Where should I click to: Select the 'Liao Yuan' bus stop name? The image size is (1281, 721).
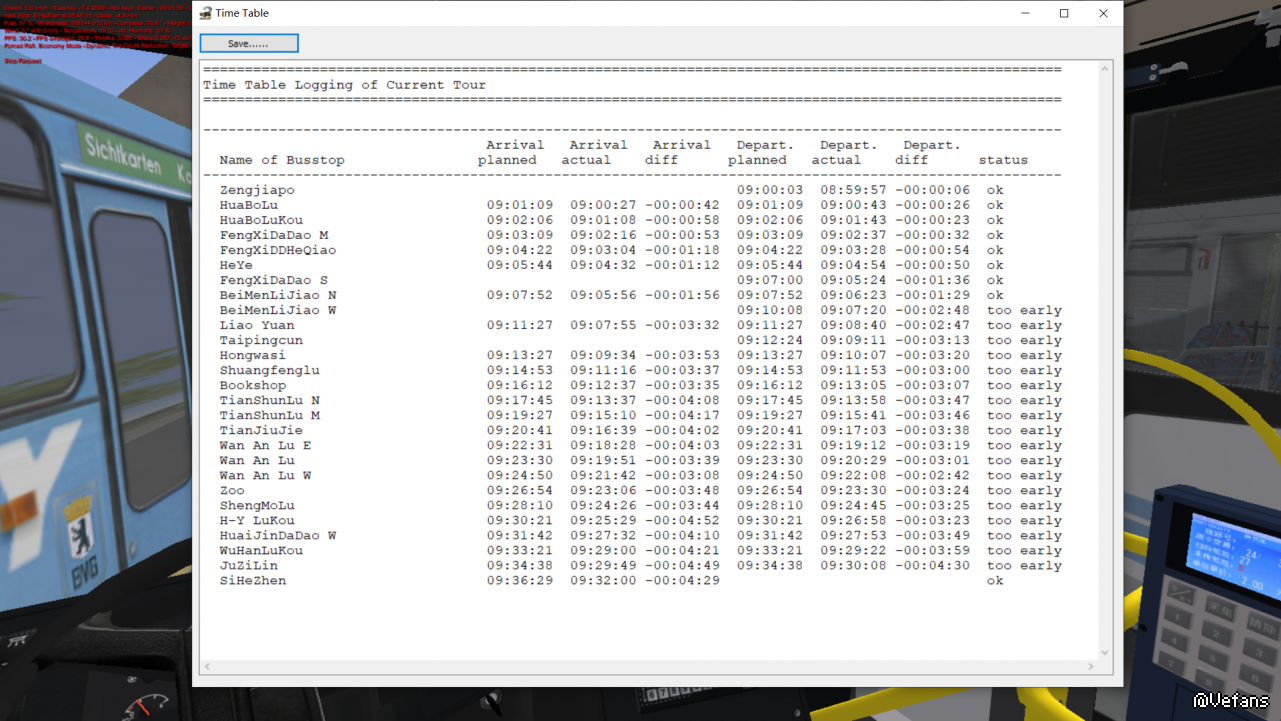(x=257, y=325)
